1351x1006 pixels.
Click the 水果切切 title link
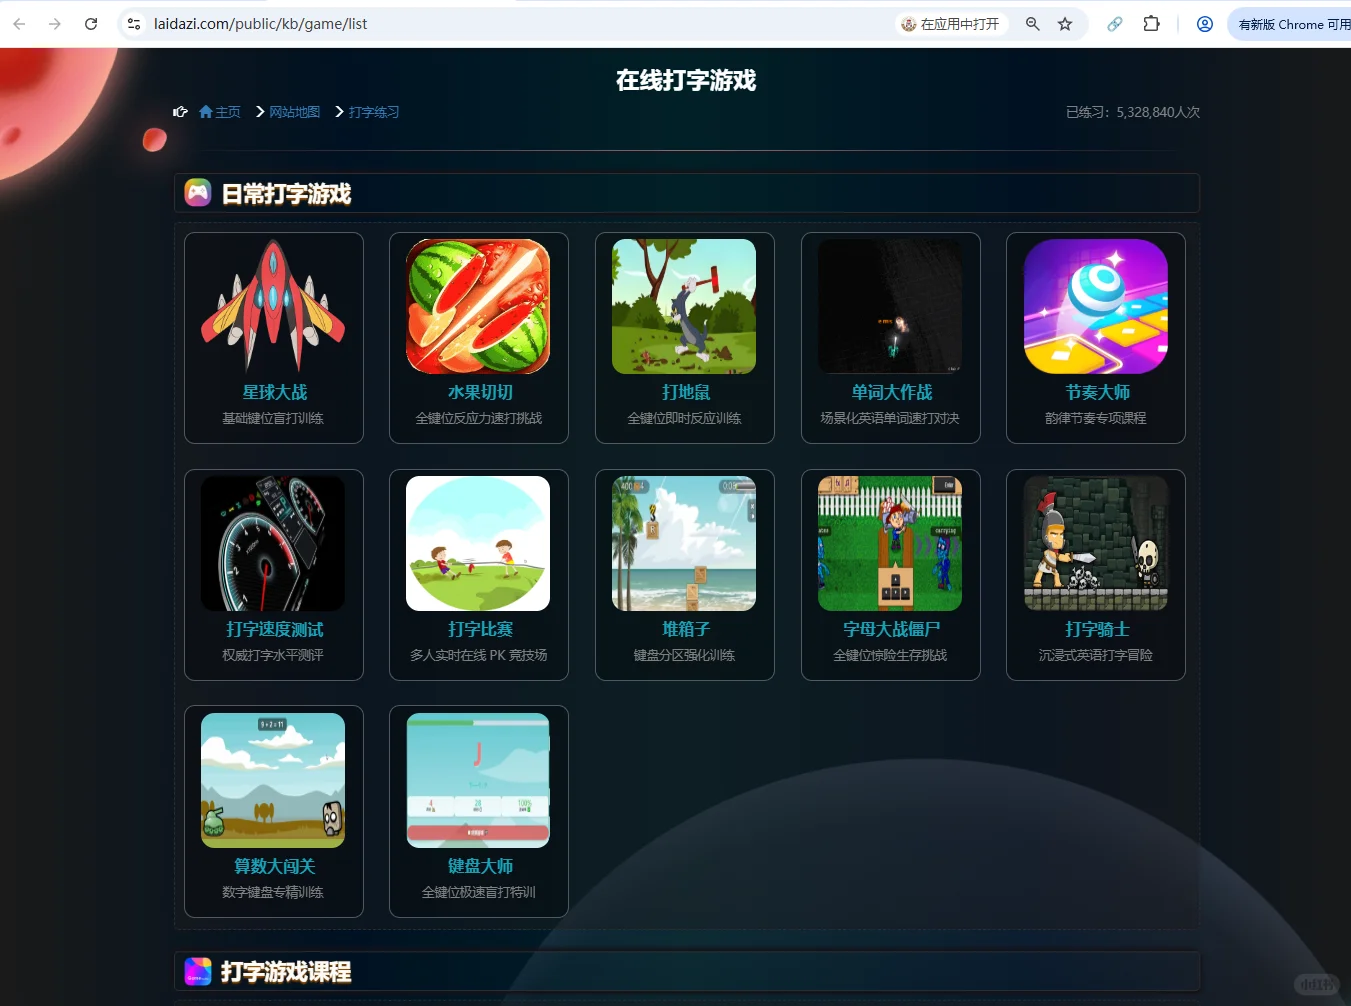480,392
